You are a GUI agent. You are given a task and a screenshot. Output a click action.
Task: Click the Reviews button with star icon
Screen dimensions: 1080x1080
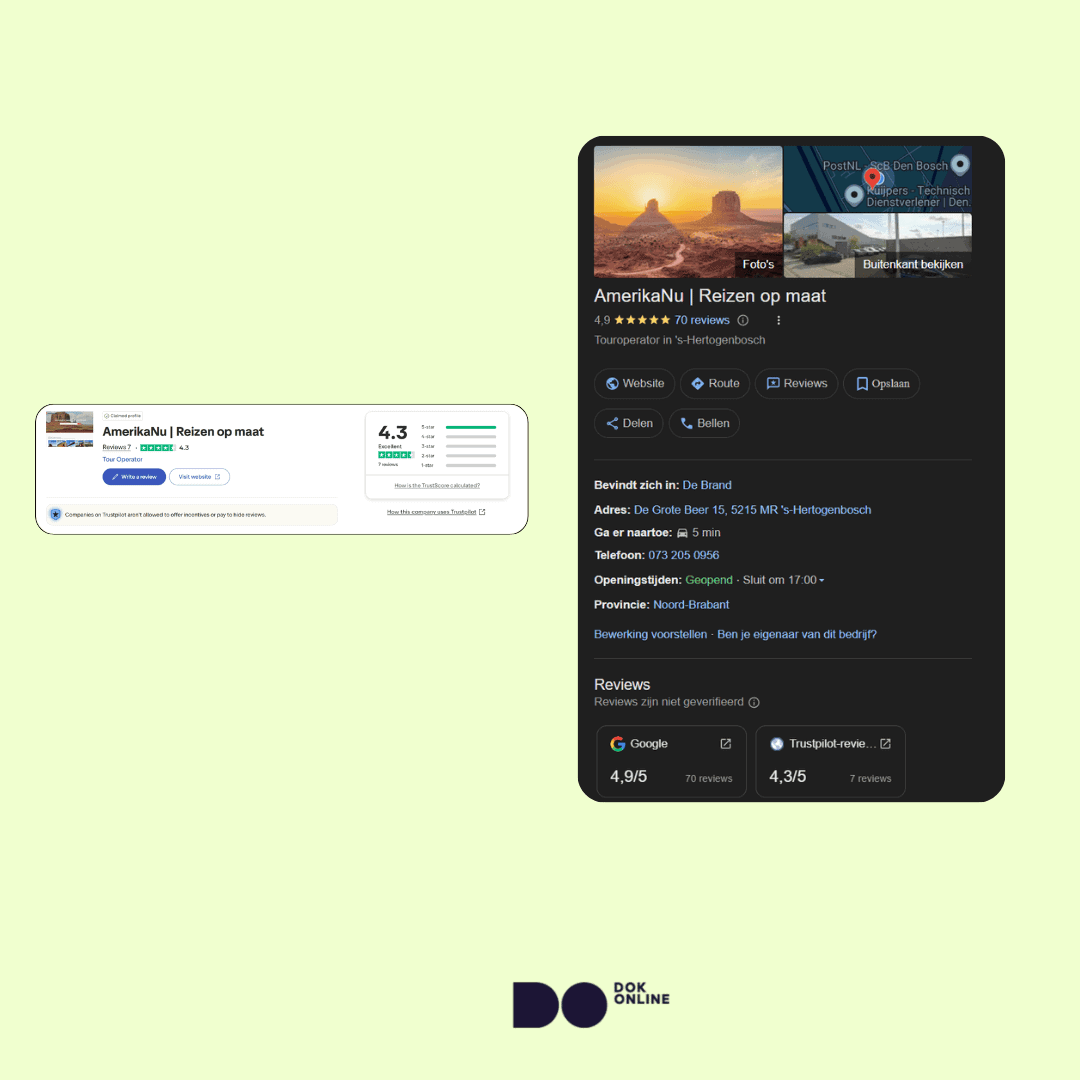point(796,383)
